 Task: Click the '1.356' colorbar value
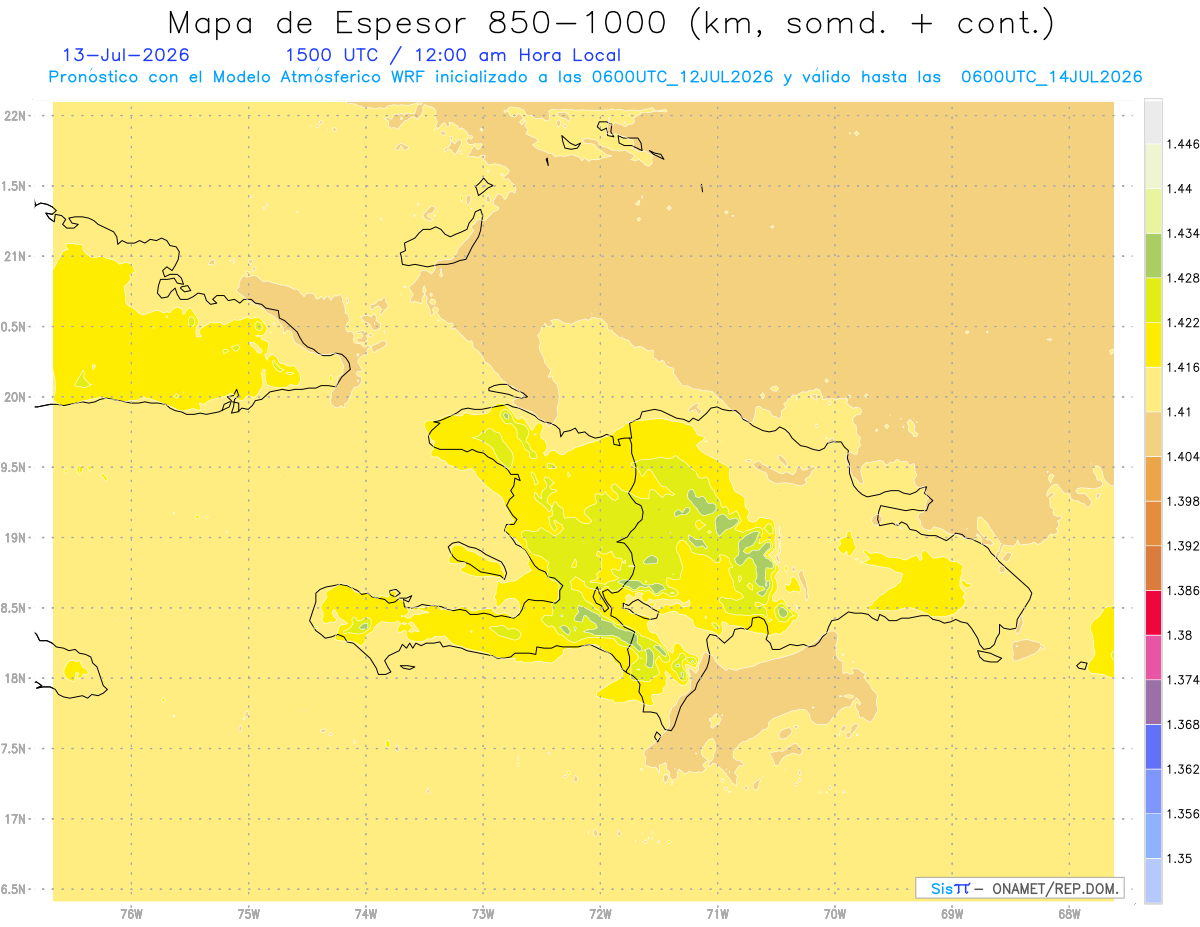pos(1185,814)
